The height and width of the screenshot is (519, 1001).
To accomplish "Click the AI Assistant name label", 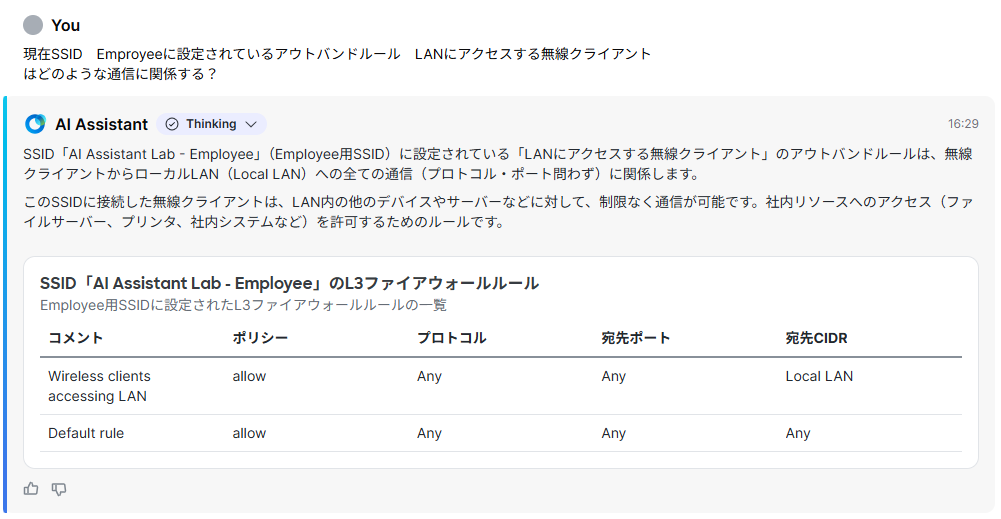I will pos(102,124).
